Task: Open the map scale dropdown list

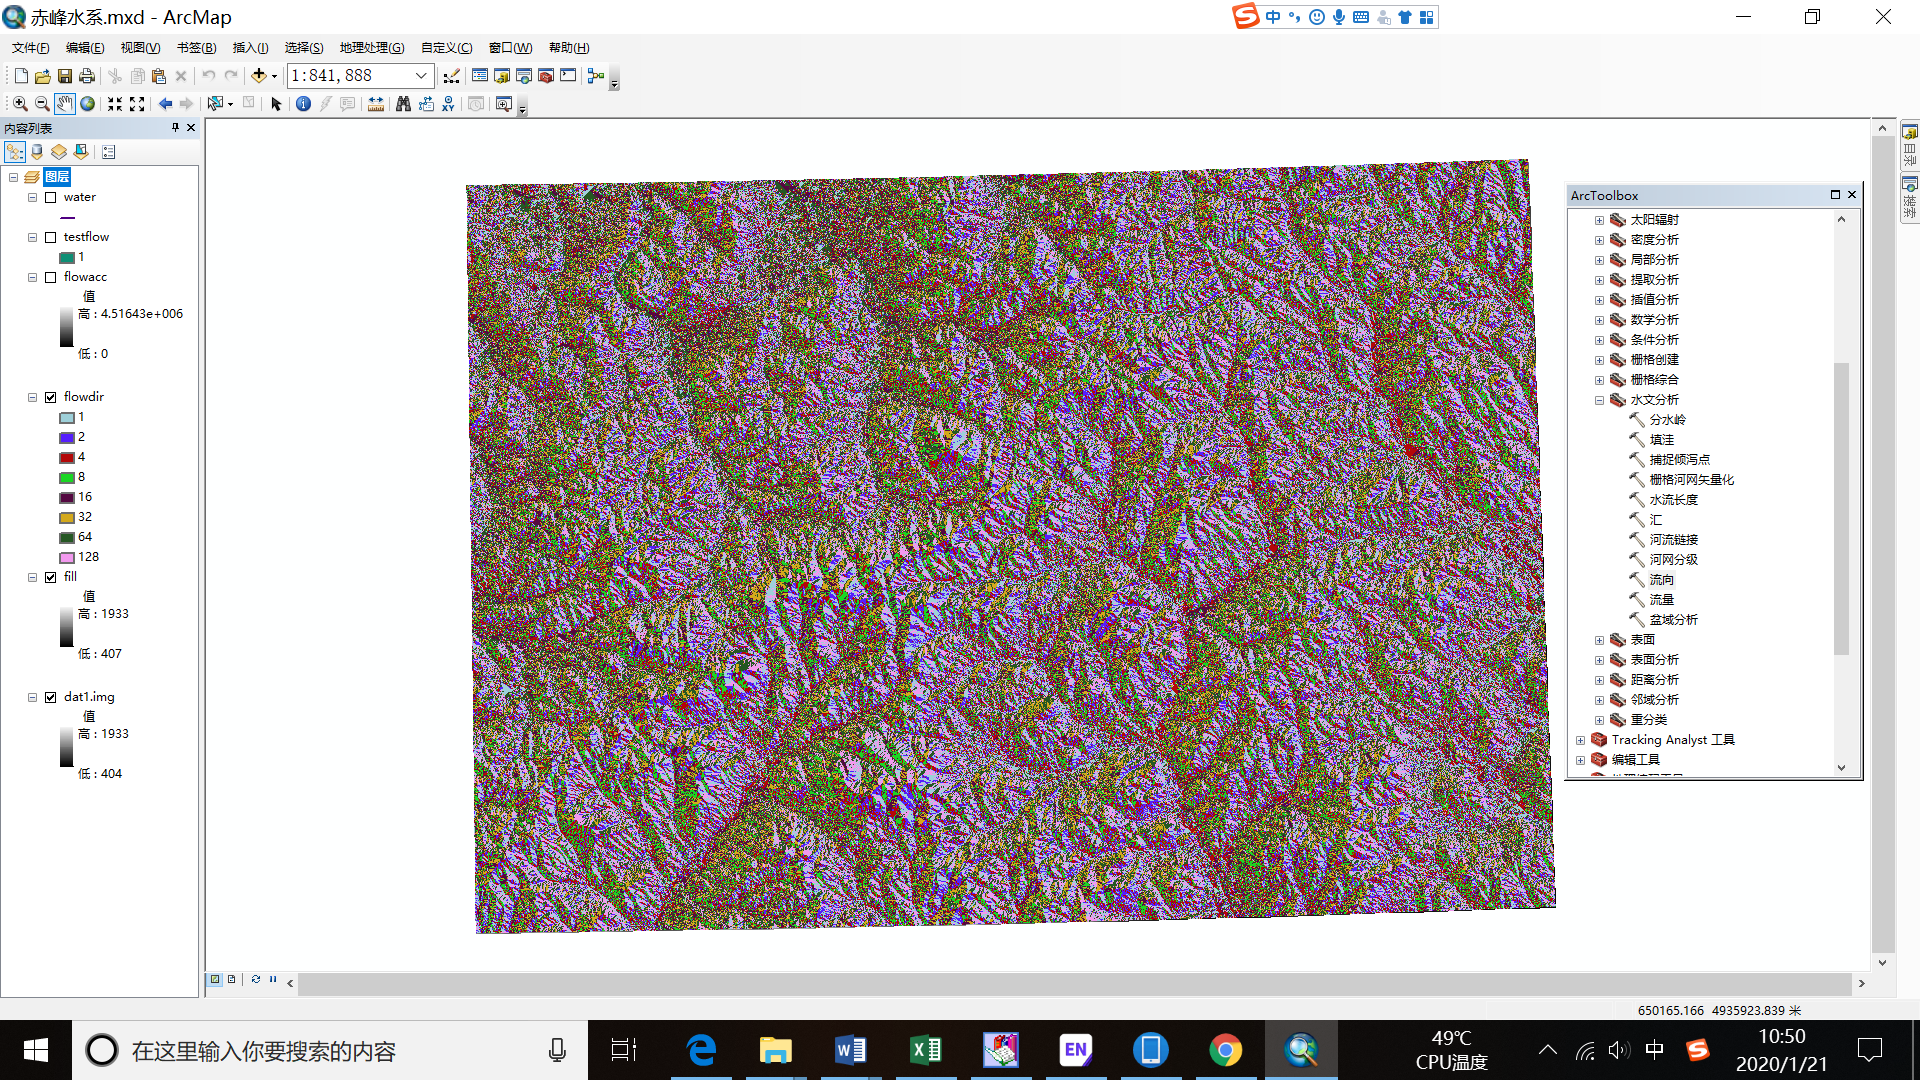Action: tap(419, 75)
